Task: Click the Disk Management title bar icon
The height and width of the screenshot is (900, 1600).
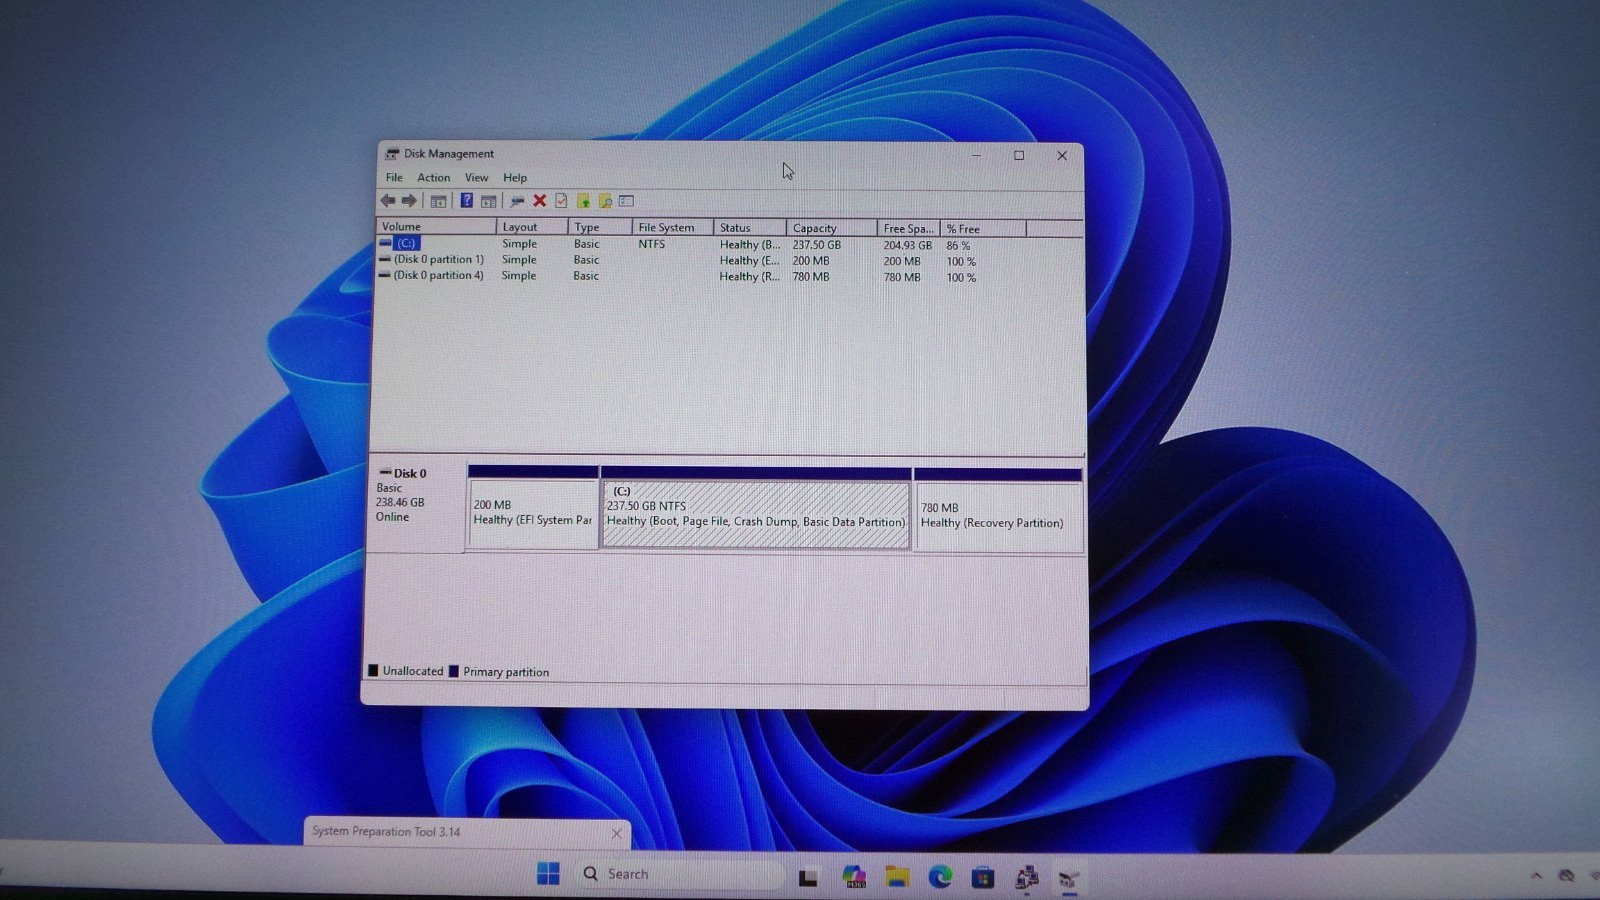Action: point(392,154)
